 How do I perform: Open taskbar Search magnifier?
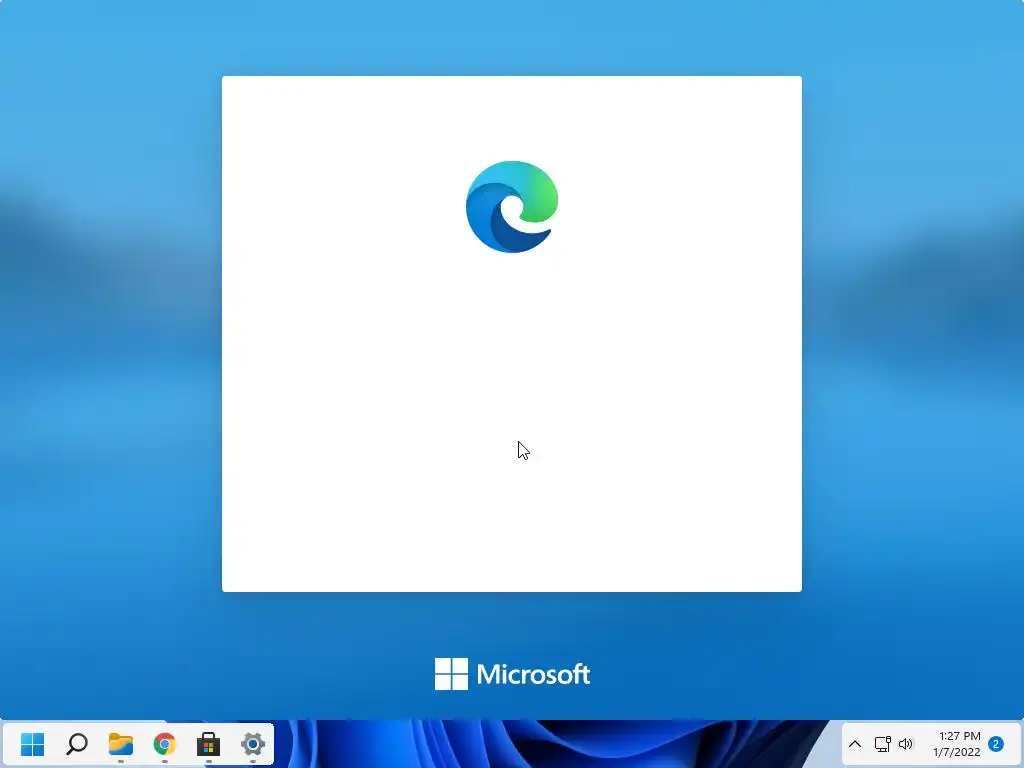pyautogui.click(x=77, y=744)
